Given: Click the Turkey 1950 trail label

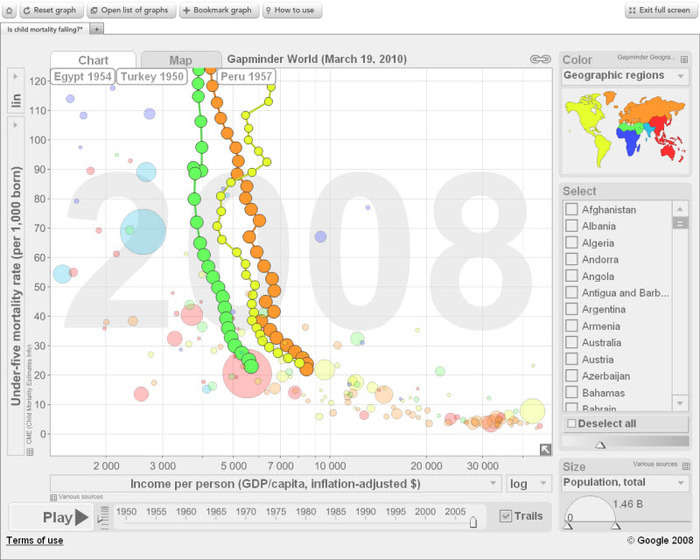Looking at the screenshot, I should [152, 76].
